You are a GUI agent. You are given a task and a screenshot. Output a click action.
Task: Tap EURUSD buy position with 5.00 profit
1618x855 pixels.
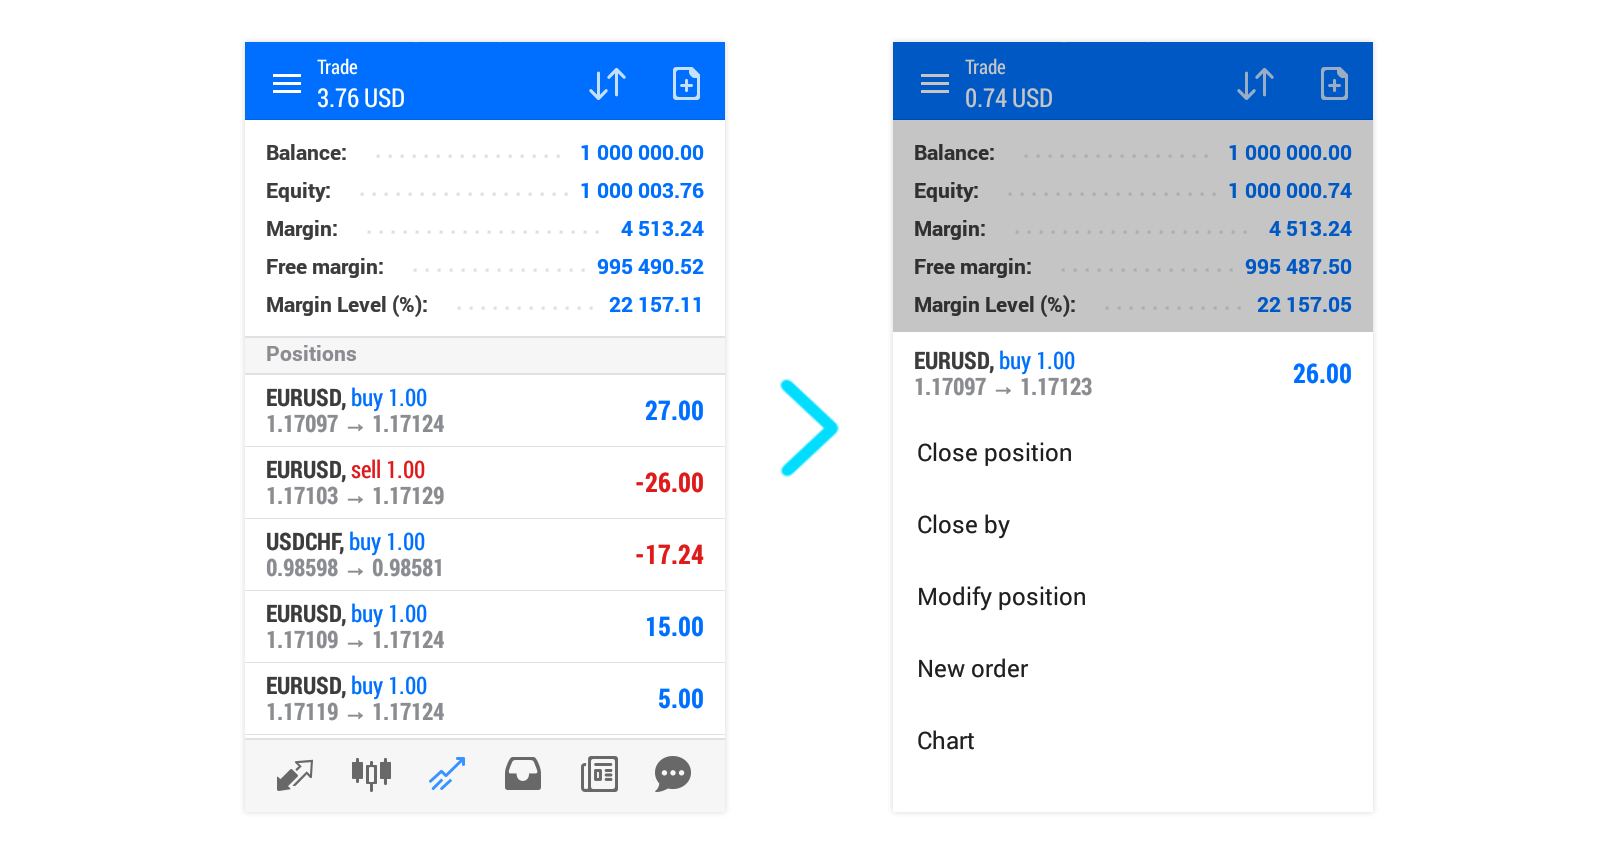pyautogui.click(x=484, y=699)
